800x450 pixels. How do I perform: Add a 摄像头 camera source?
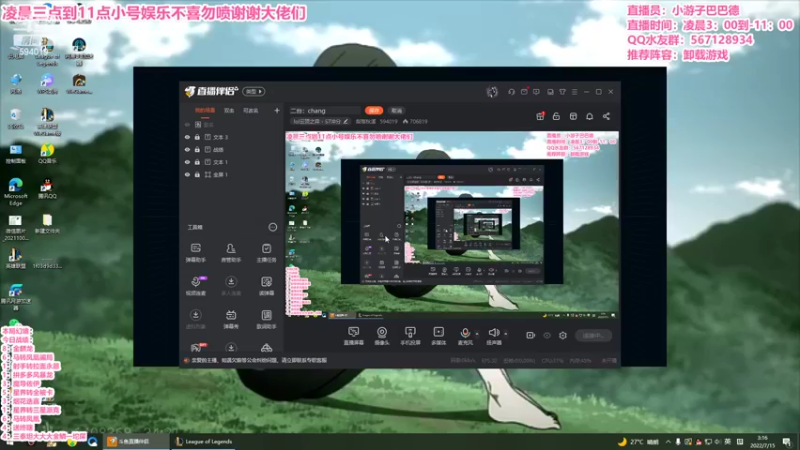382,336
